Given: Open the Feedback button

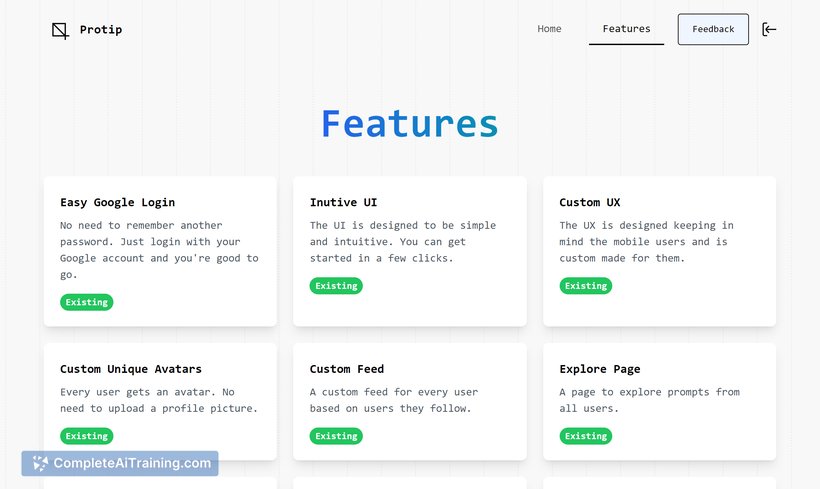Looking at the screenshot, I should tap(713, 29).
